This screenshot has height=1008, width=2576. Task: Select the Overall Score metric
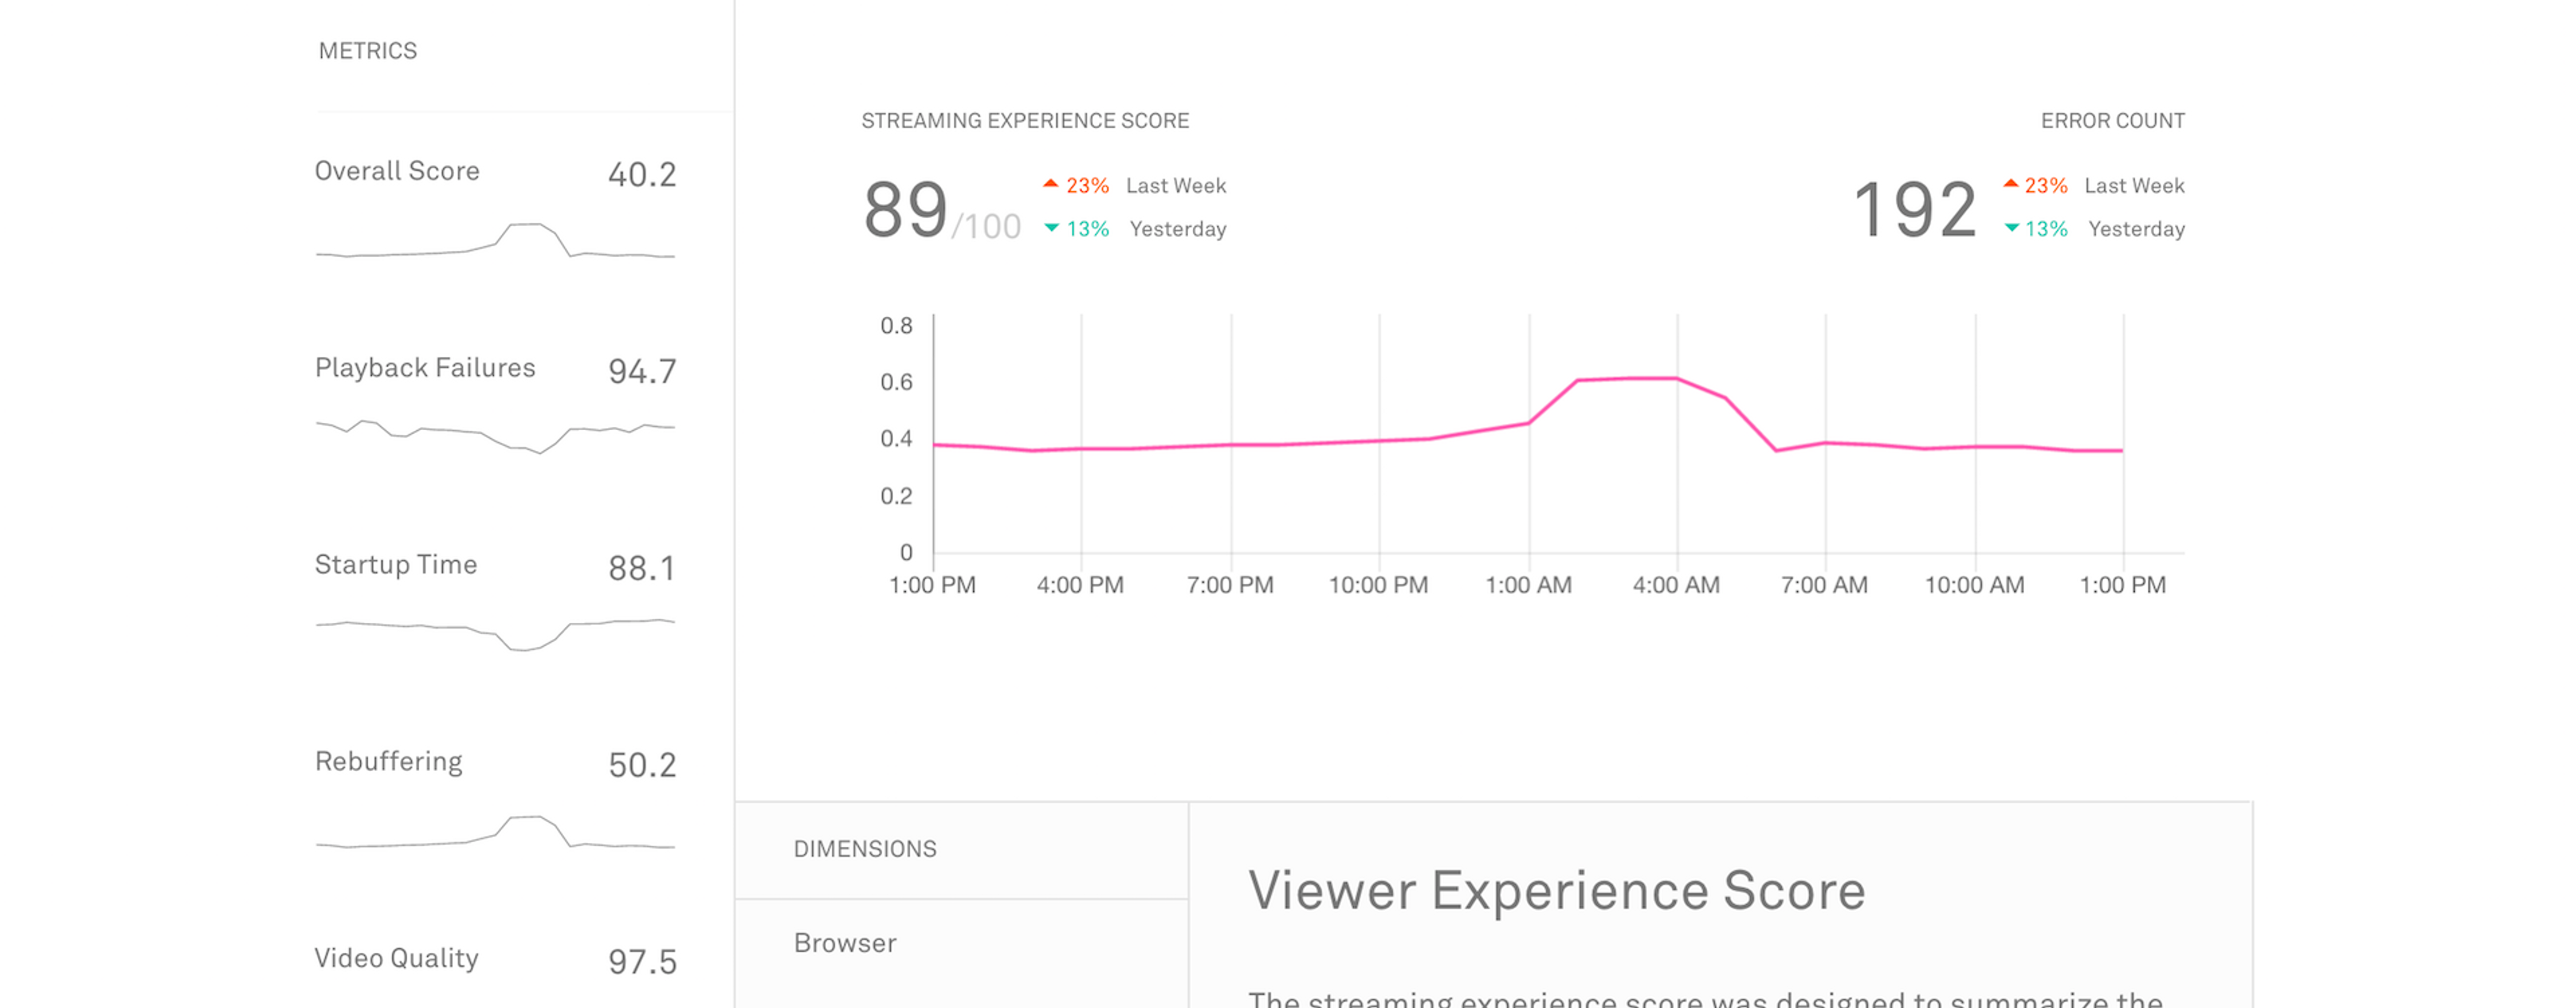pos(397,171)
